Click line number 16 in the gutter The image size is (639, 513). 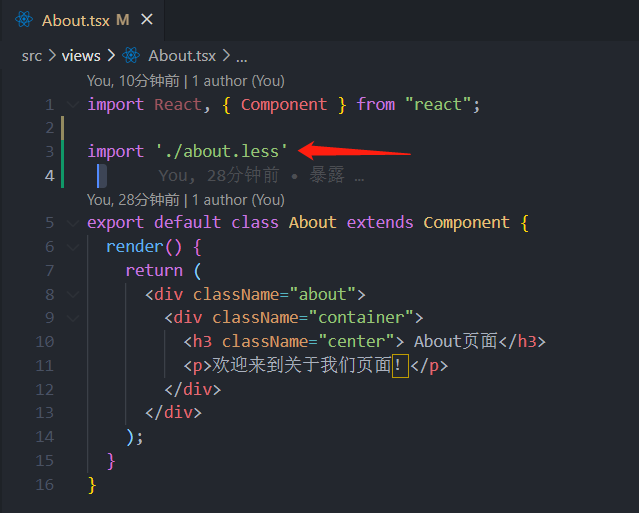45,484
